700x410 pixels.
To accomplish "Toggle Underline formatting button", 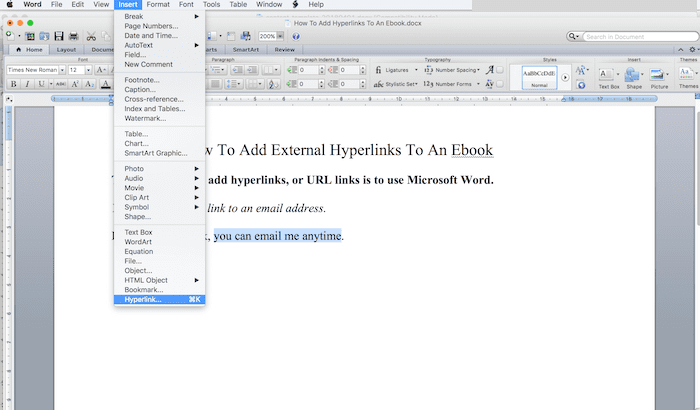I will coord(42,85).
